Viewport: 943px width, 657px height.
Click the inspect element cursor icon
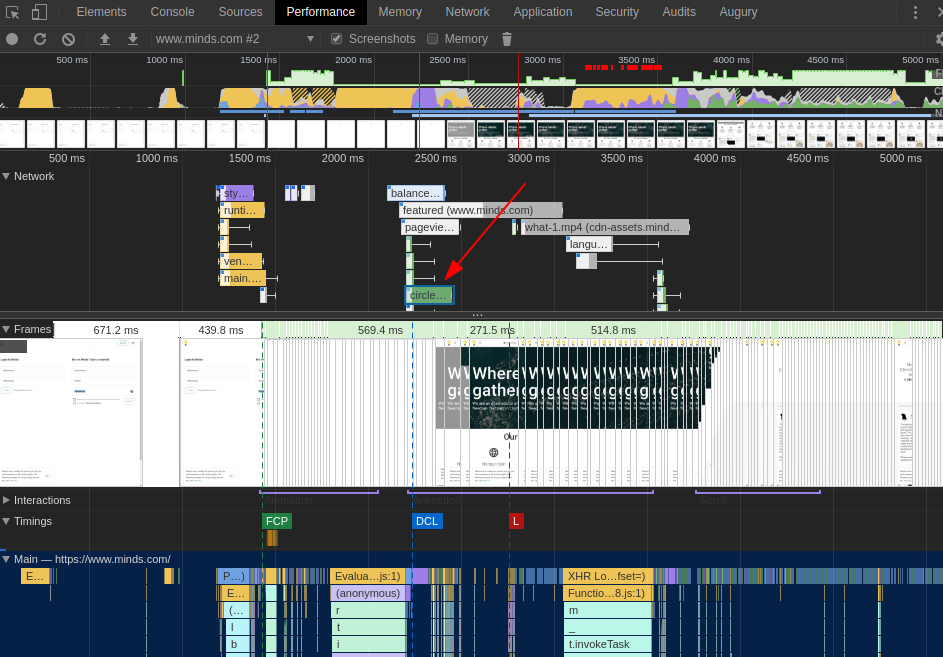pos(13,12)
